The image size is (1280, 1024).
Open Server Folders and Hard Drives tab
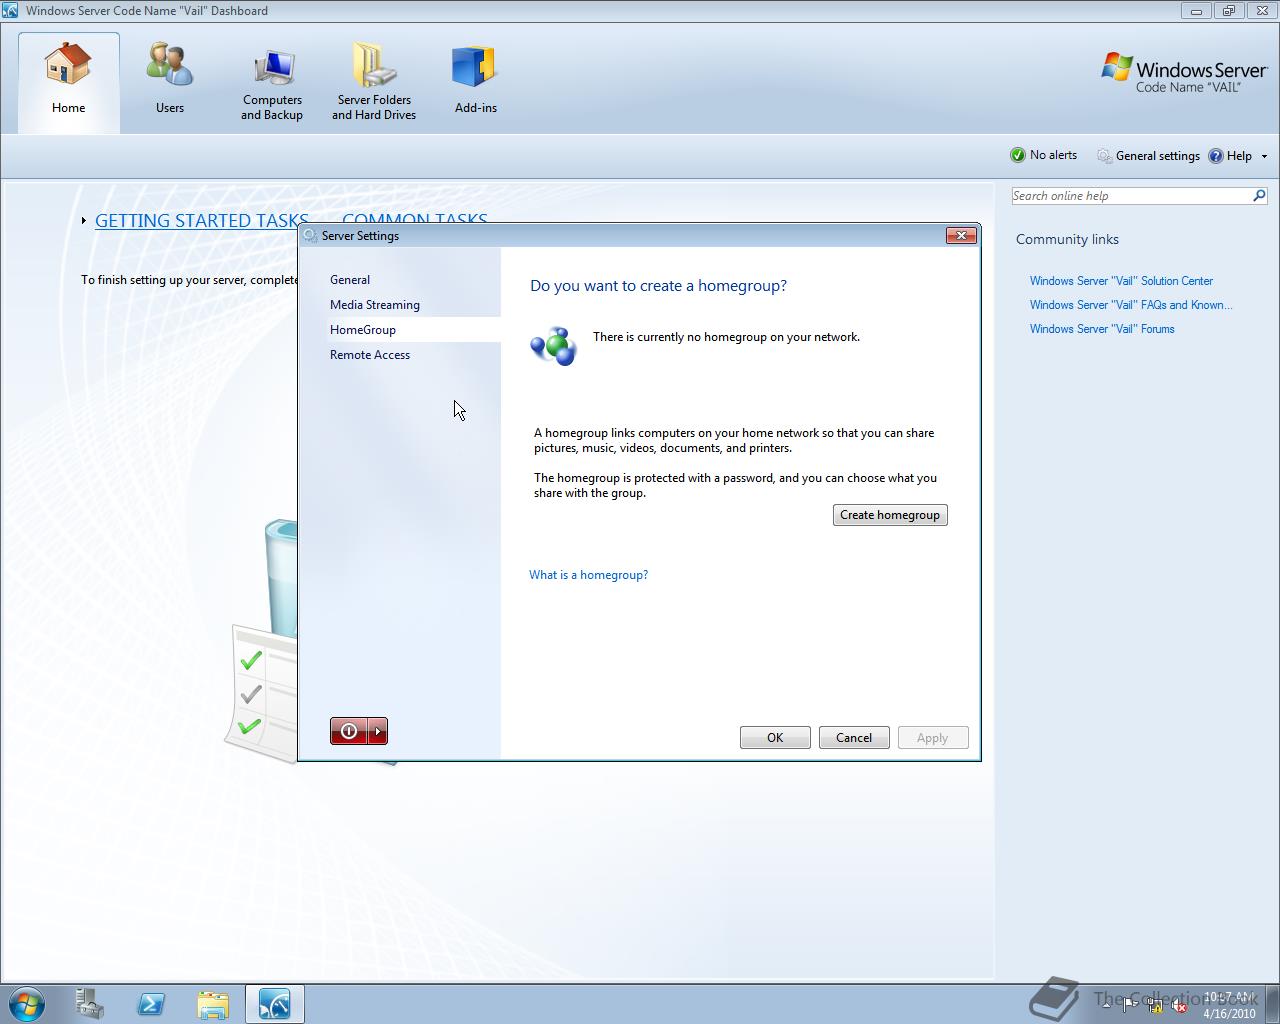[374, 83]
